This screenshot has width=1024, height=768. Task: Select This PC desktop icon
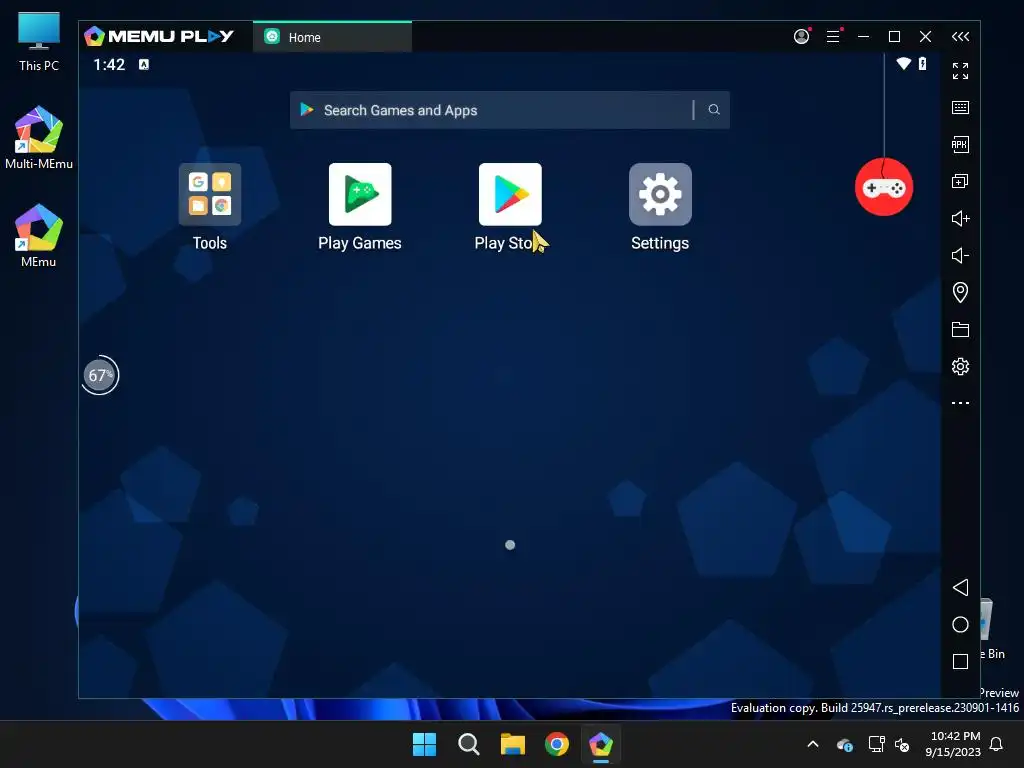(39, 42)
